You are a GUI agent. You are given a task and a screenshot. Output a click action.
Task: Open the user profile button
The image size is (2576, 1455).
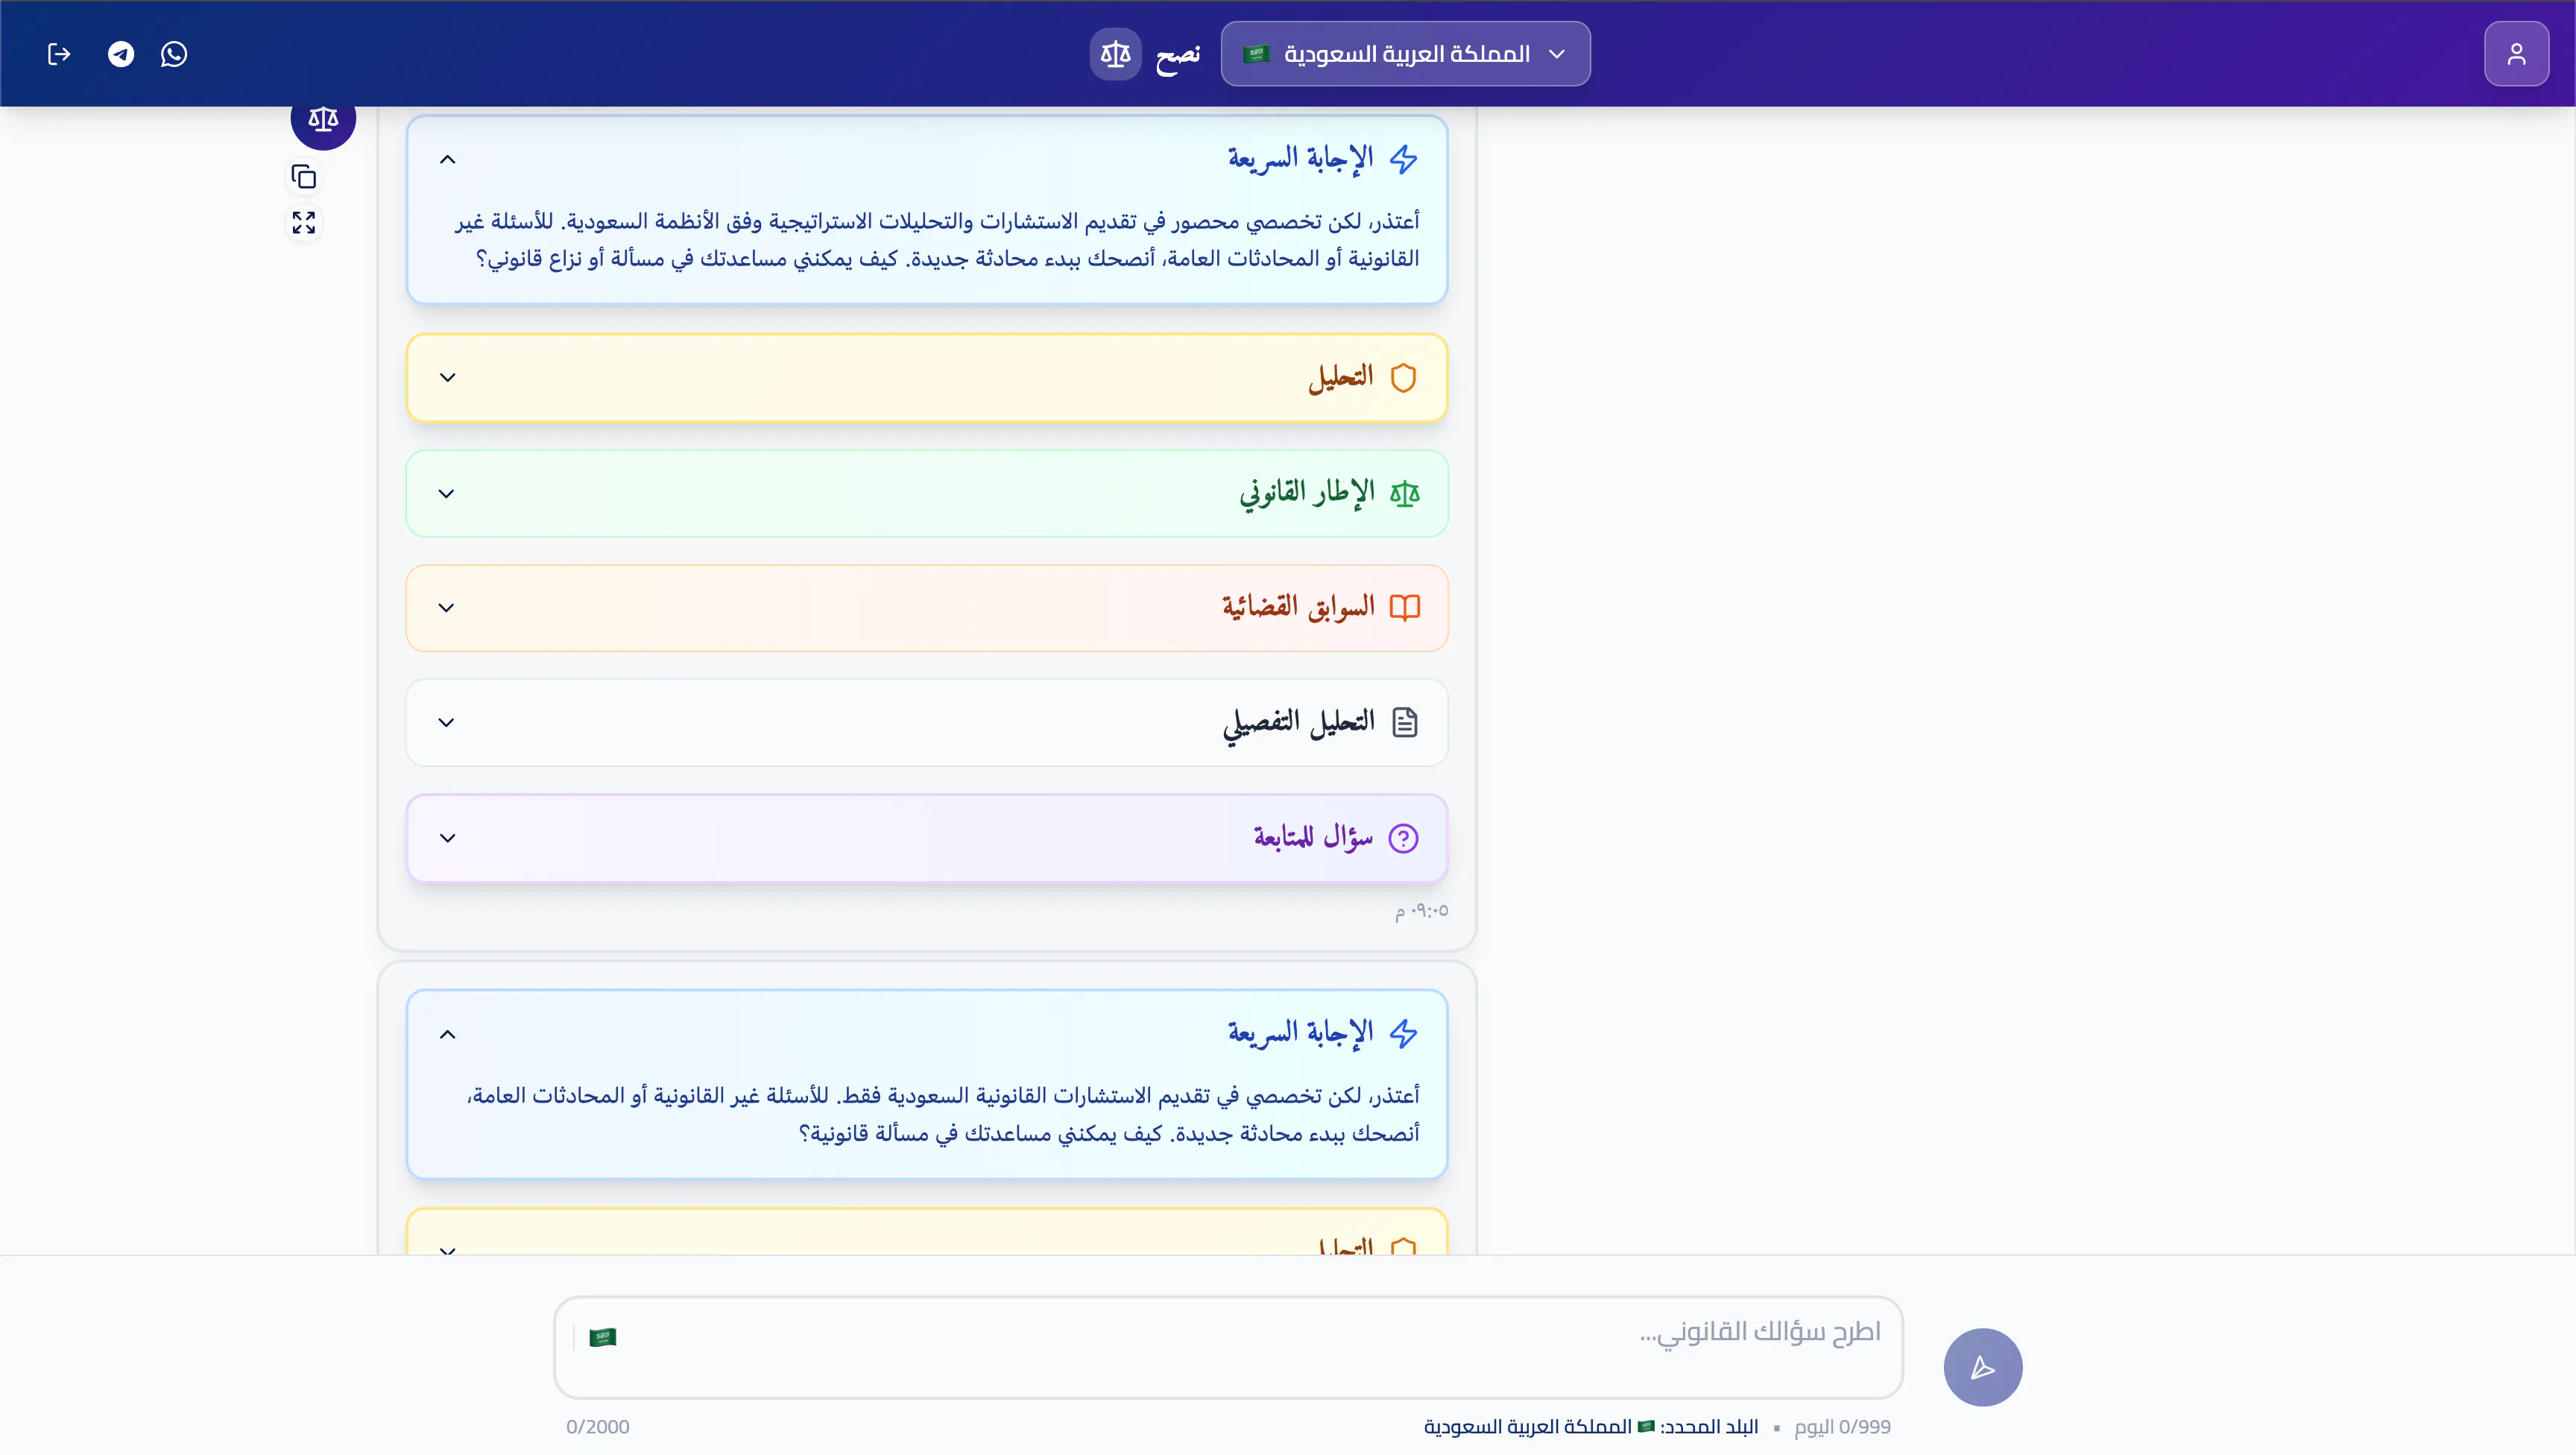tap(2516, 54)
